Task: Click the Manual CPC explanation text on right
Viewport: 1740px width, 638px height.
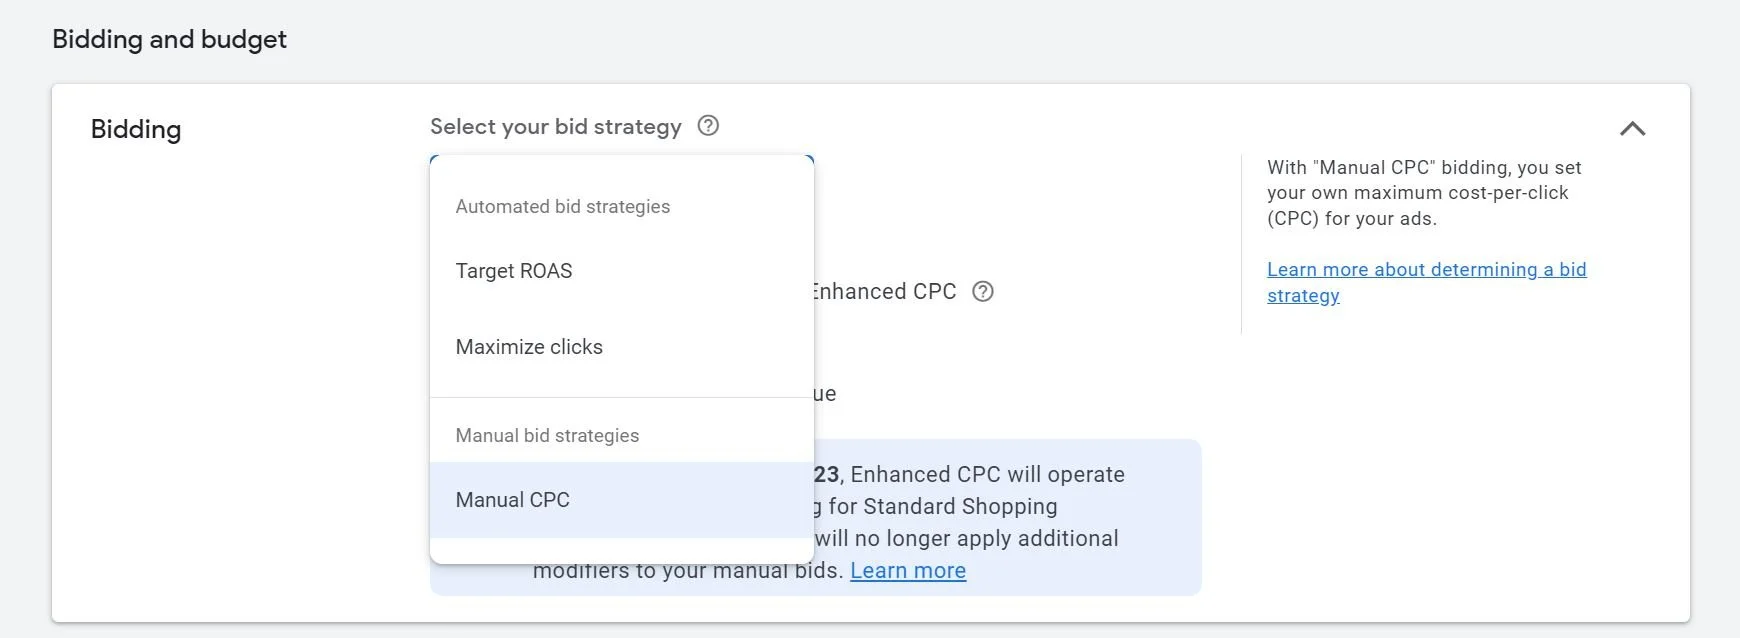Action: (1424, 193)
